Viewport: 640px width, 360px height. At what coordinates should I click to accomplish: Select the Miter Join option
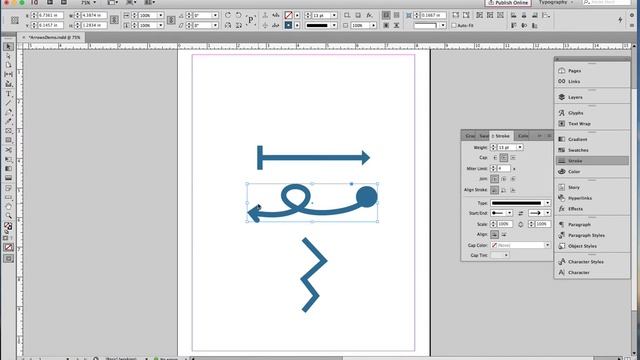[x=495, y=179]
